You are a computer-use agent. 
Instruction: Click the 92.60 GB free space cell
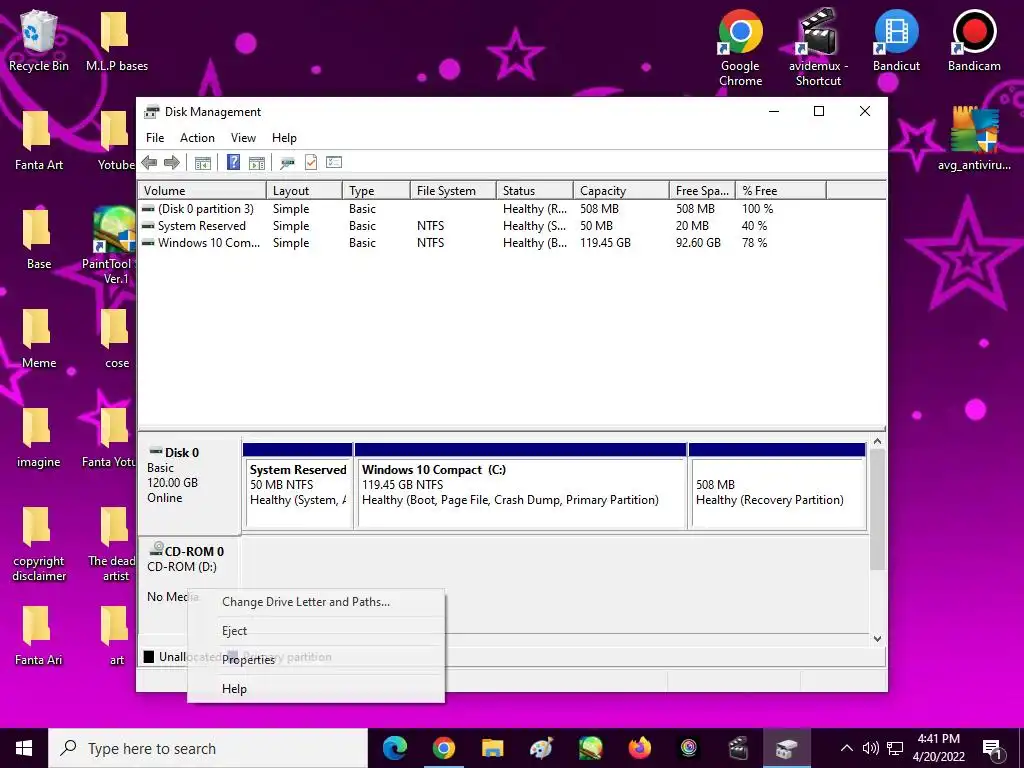click(698, 243)
